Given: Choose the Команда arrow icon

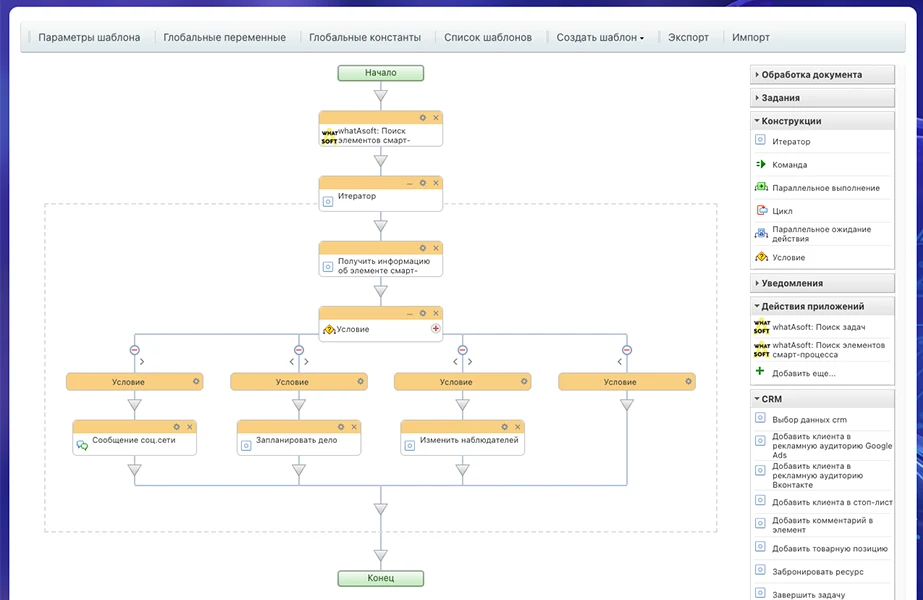Looking at the screenshot, I should tap(761, 164).
